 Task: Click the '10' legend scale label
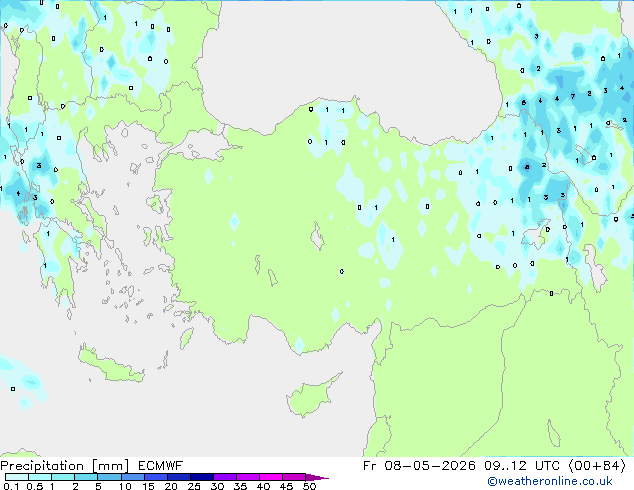tap(125, 486)
